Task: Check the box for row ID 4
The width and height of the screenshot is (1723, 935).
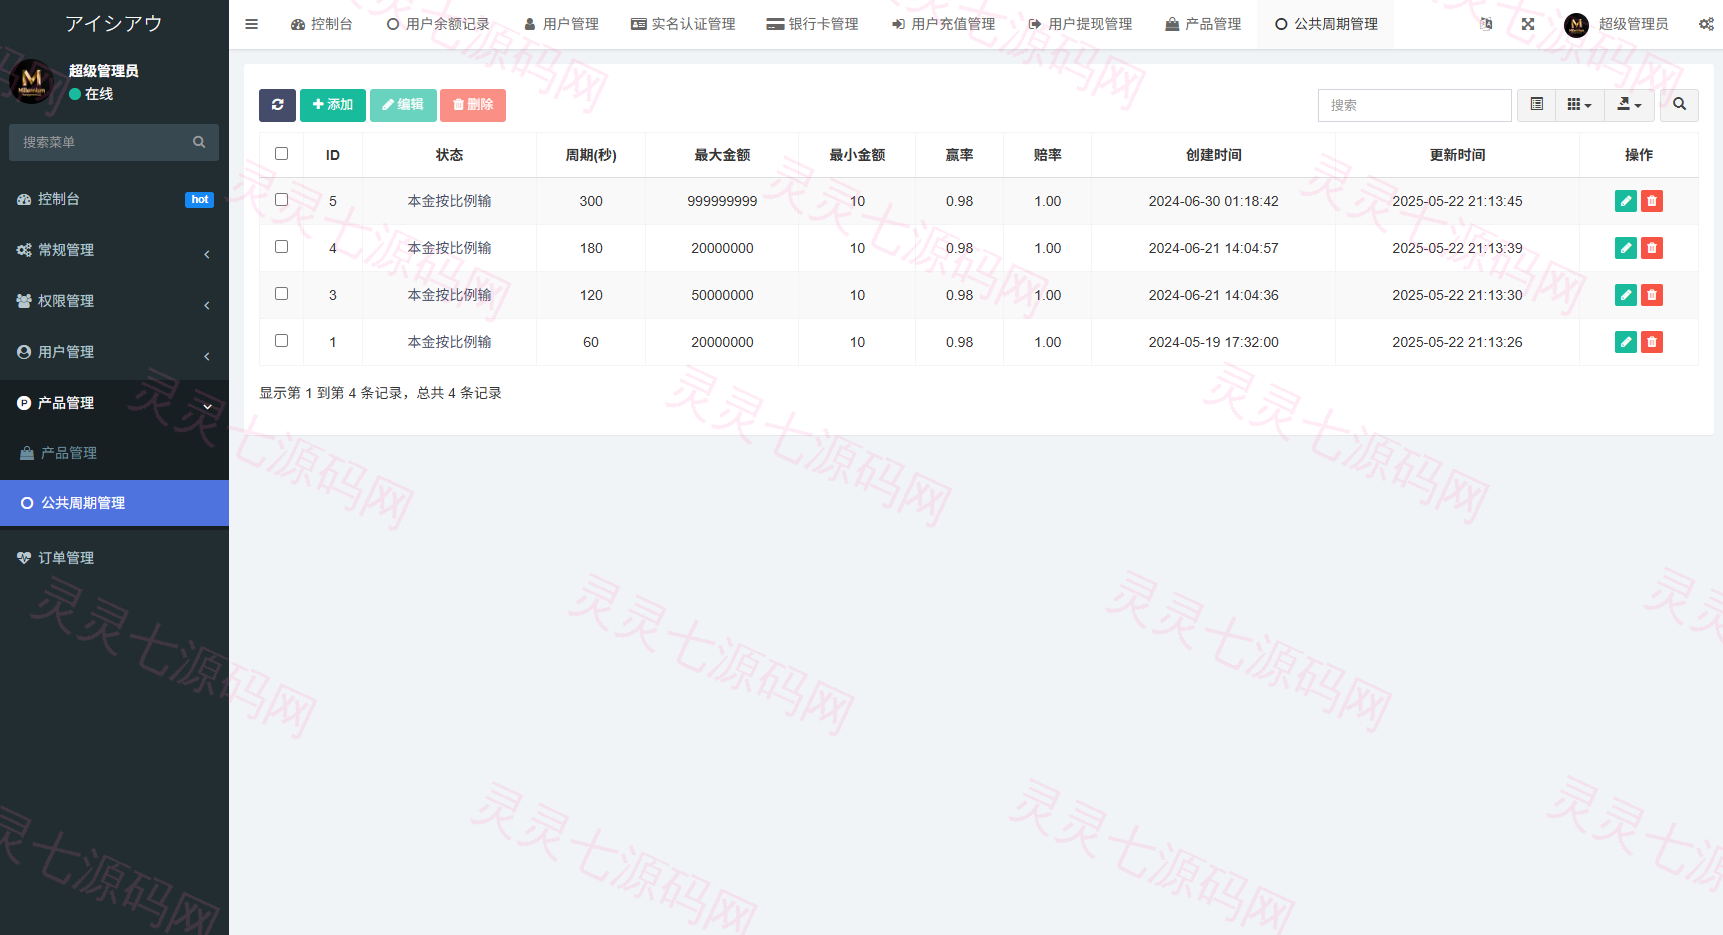Action: pos(281,247)
